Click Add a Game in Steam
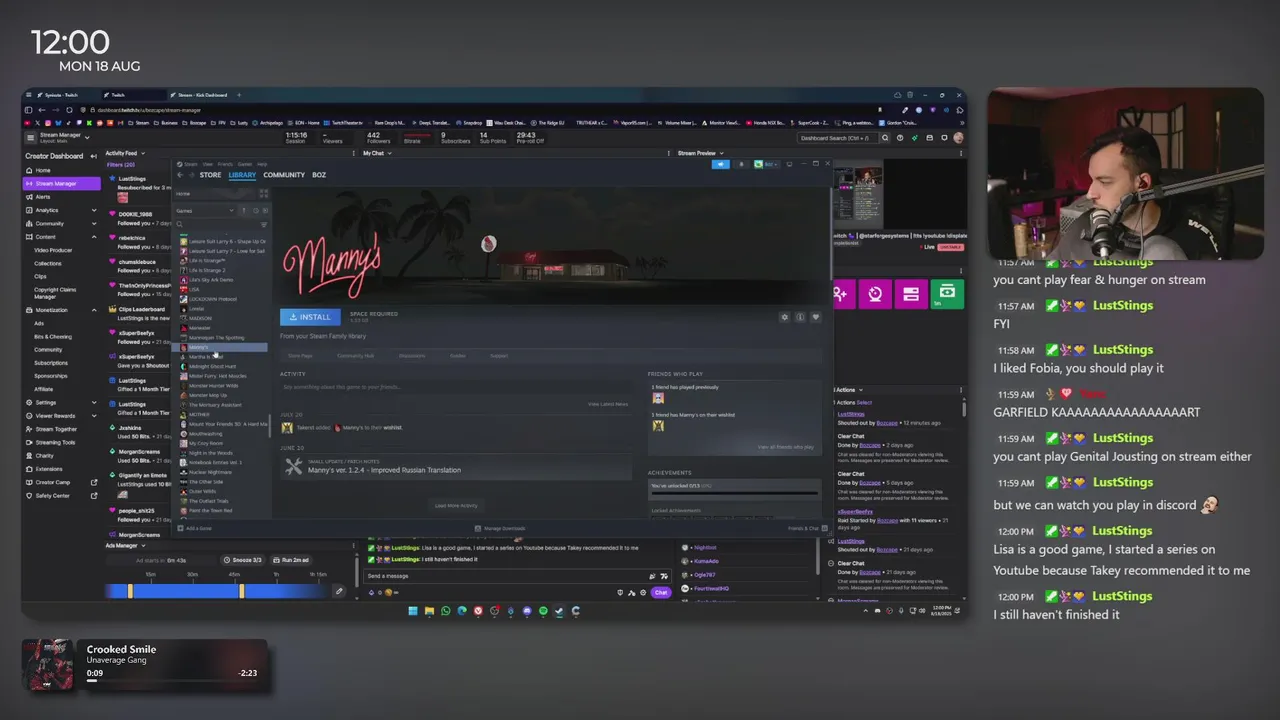The width and height of the screenshot is (1280, 720). coord(195,528)
